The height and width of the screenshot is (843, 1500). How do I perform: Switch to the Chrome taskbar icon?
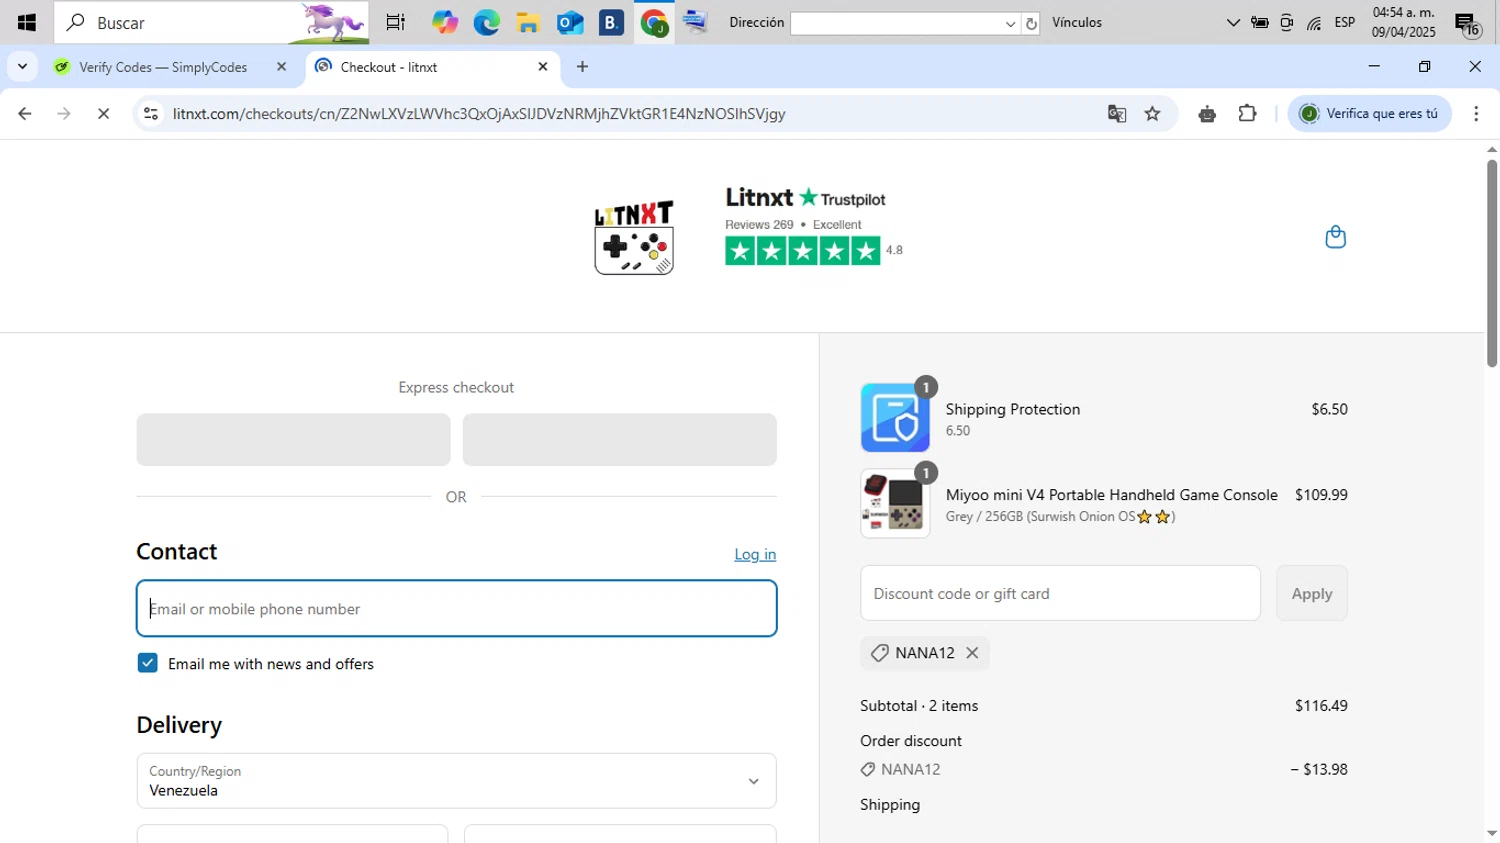[654, 22]
